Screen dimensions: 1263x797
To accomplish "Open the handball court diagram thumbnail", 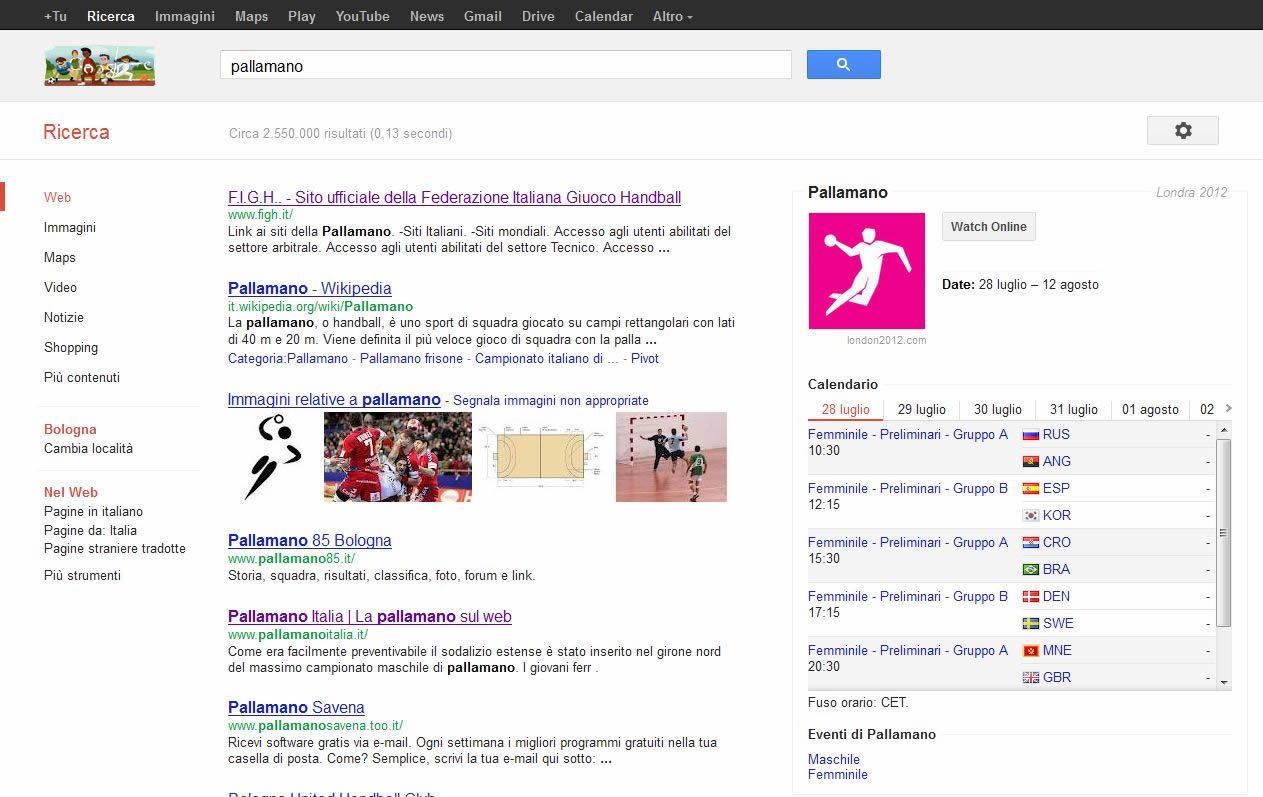I will pyautogui.click(x=543, y=457).
